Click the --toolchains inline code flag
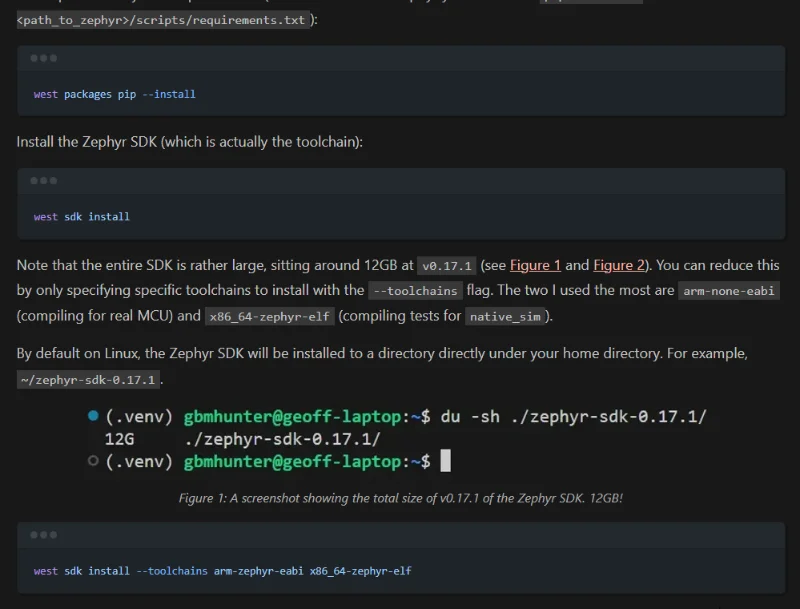The image size is (800, 609). (x=415, y=291)
